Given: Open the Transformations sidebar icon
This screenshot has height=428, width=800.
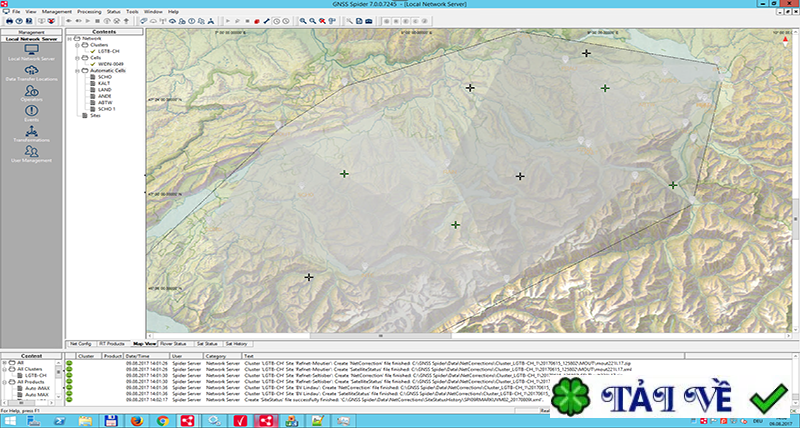Looking at the screenshot, I should click(31, 132).
